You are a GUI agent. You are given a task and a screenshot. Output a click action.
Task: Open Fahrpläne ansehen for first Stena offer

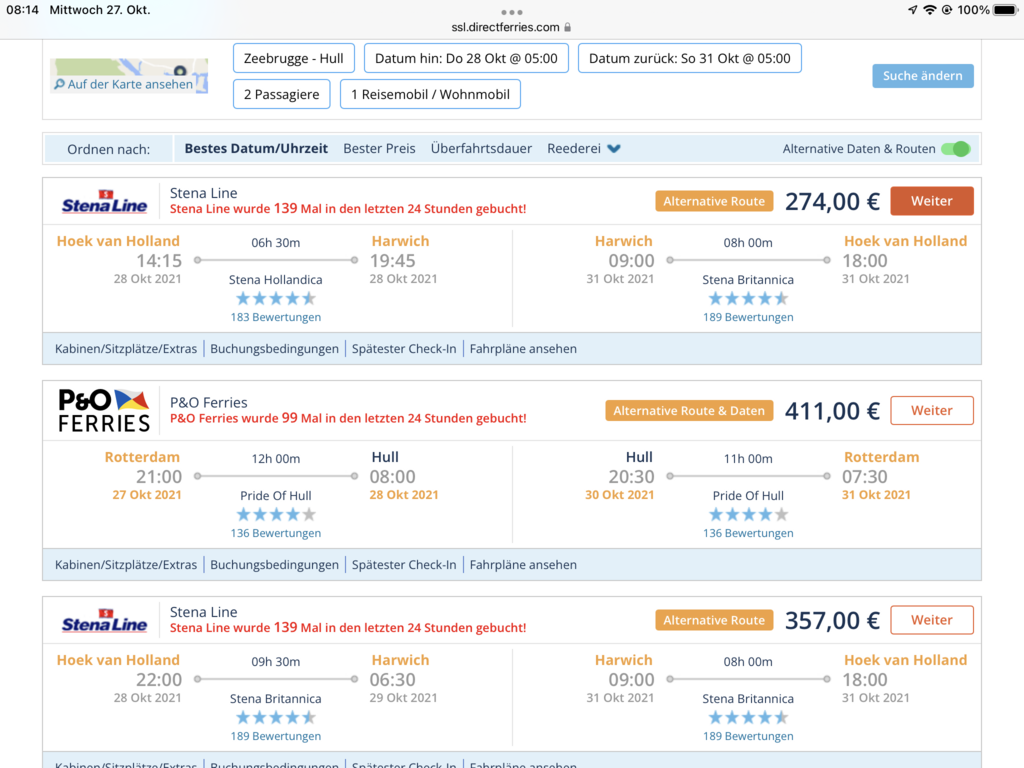coord(523,349)
